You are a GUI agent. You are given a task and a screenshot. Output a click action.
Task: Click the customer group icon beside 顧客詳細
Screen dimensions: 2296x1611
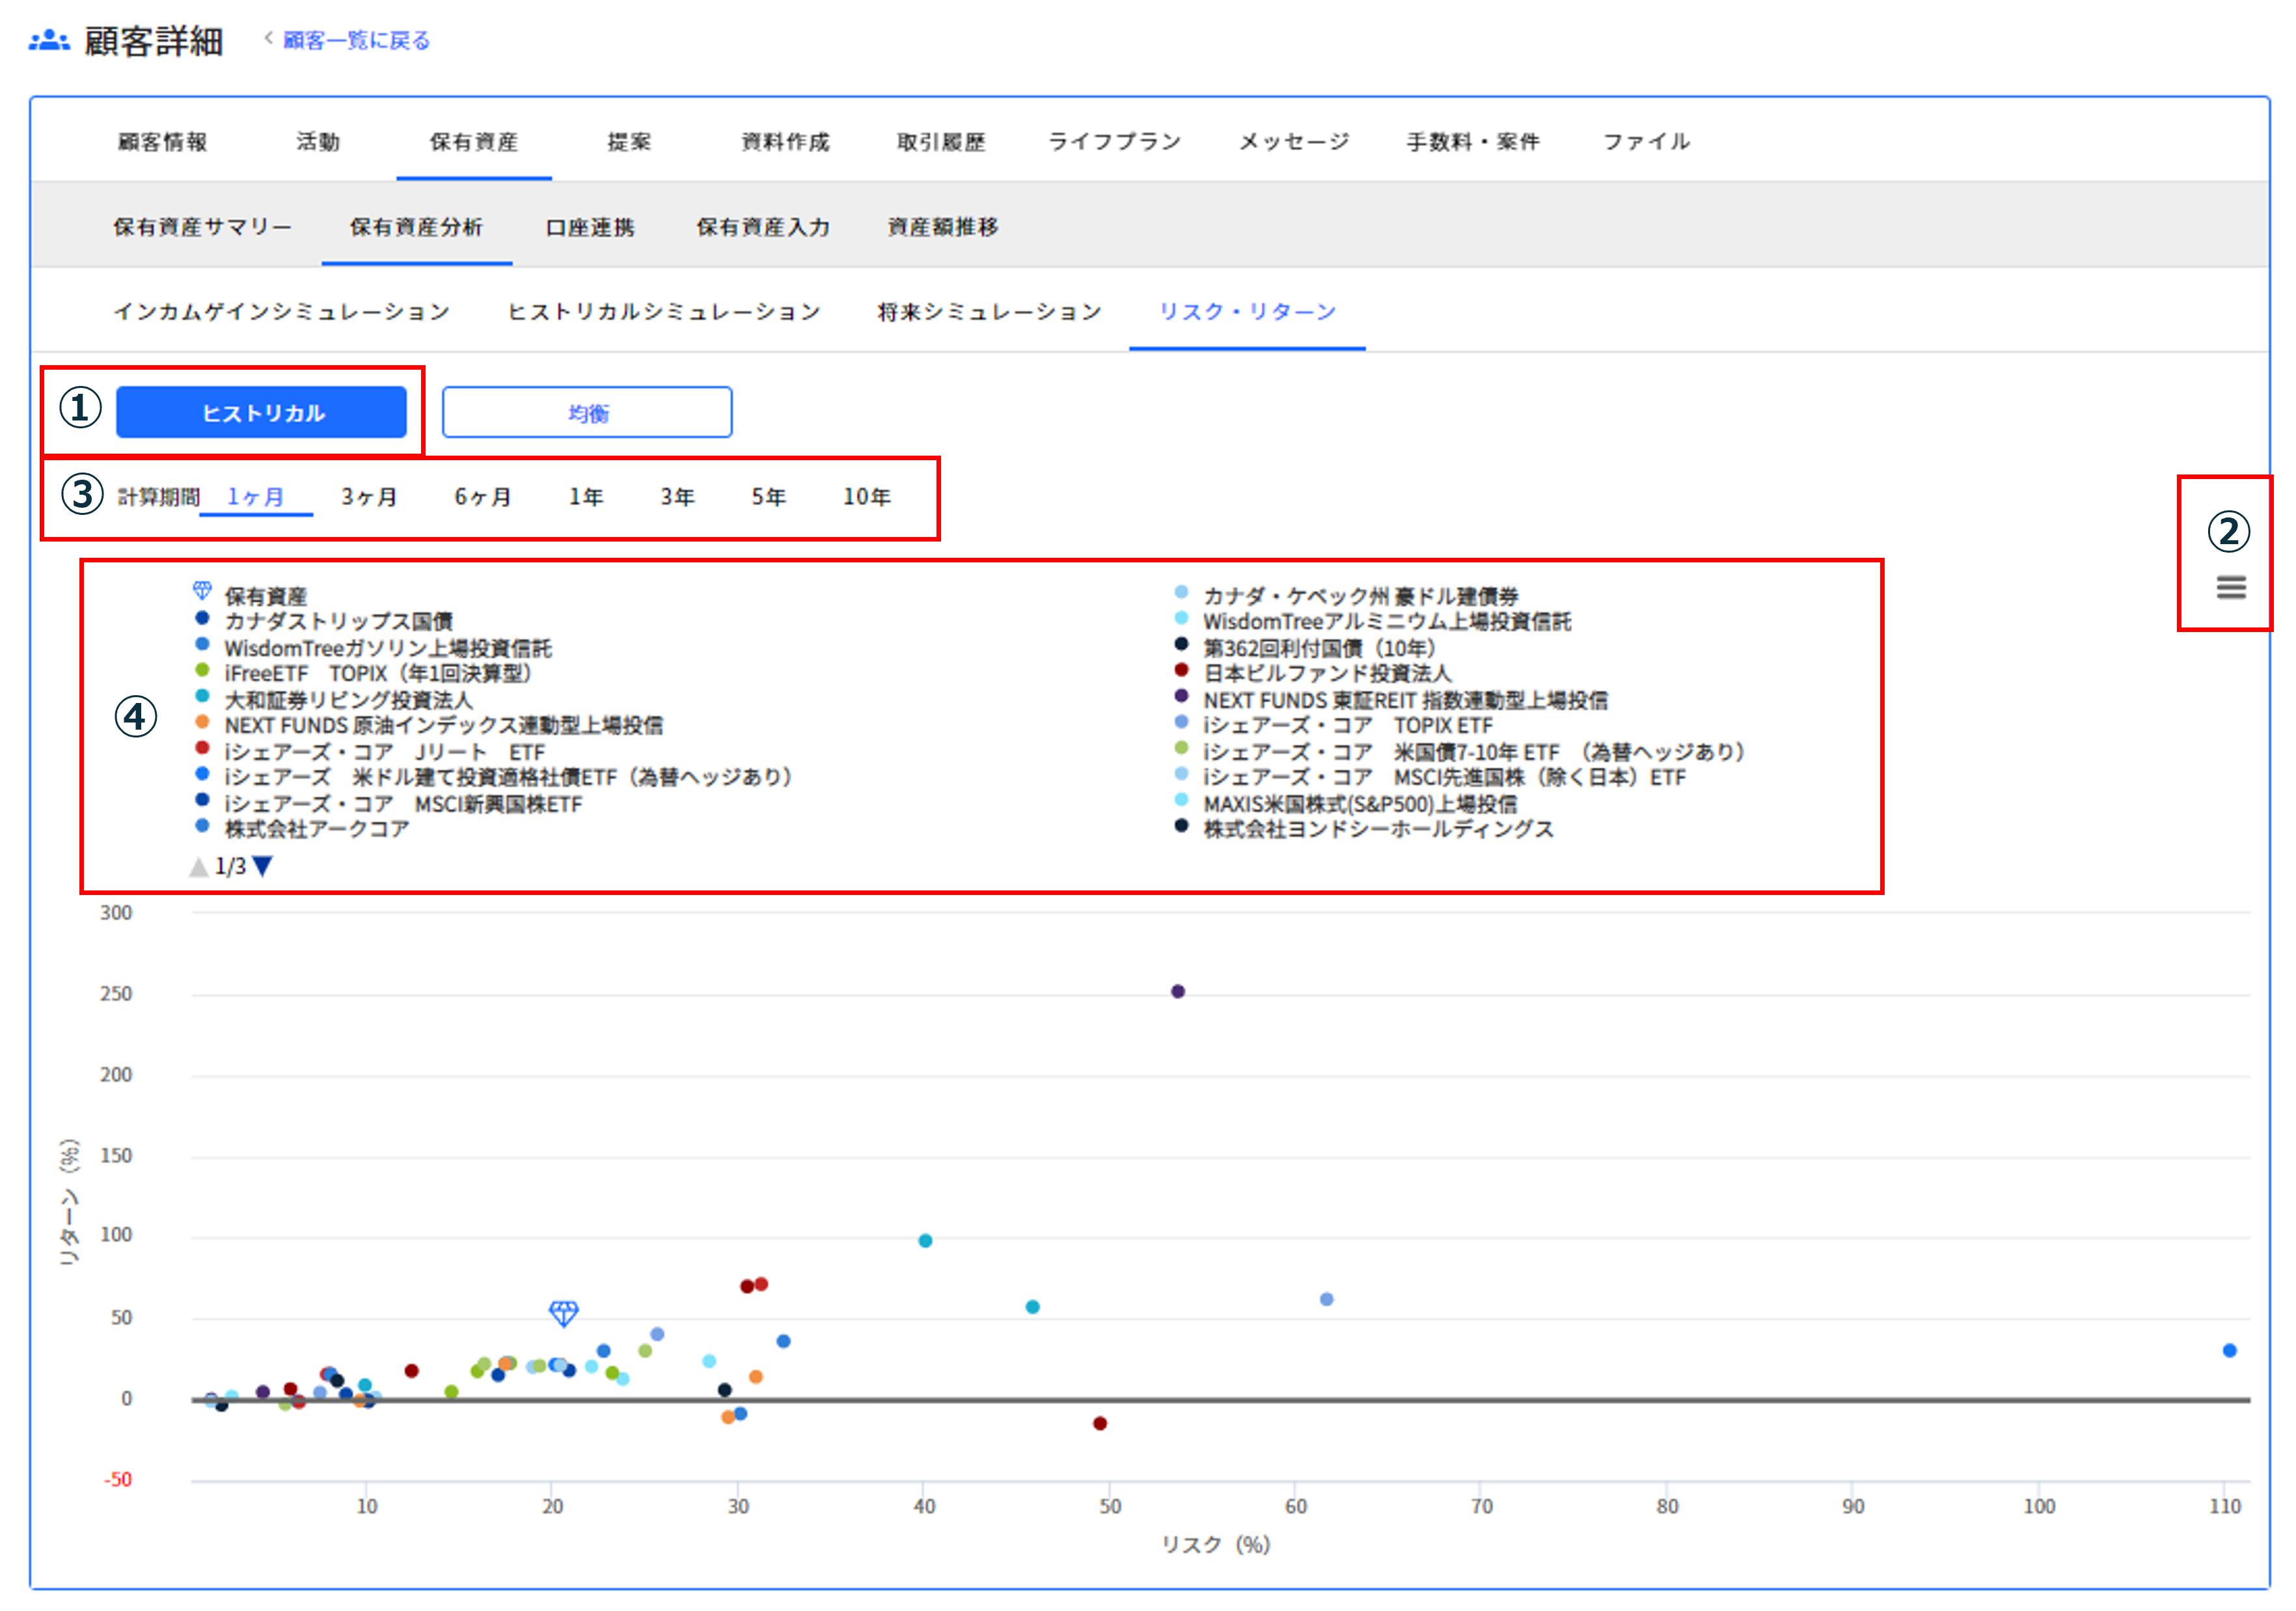pyautogui.click(x=49, y=41)
